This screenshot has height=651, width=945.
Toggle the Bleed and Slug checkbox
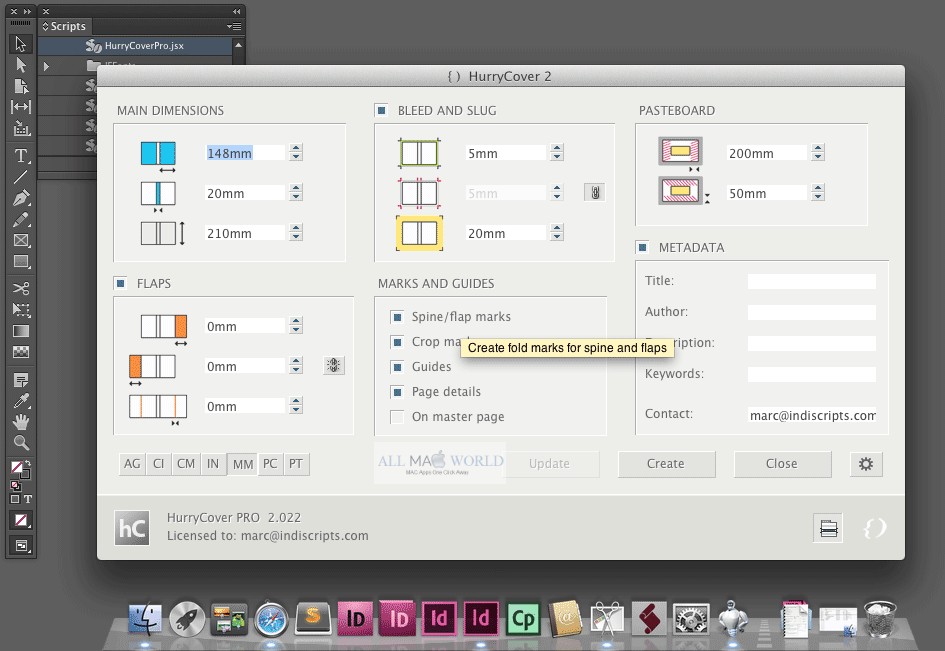click(x=381, y=110)
